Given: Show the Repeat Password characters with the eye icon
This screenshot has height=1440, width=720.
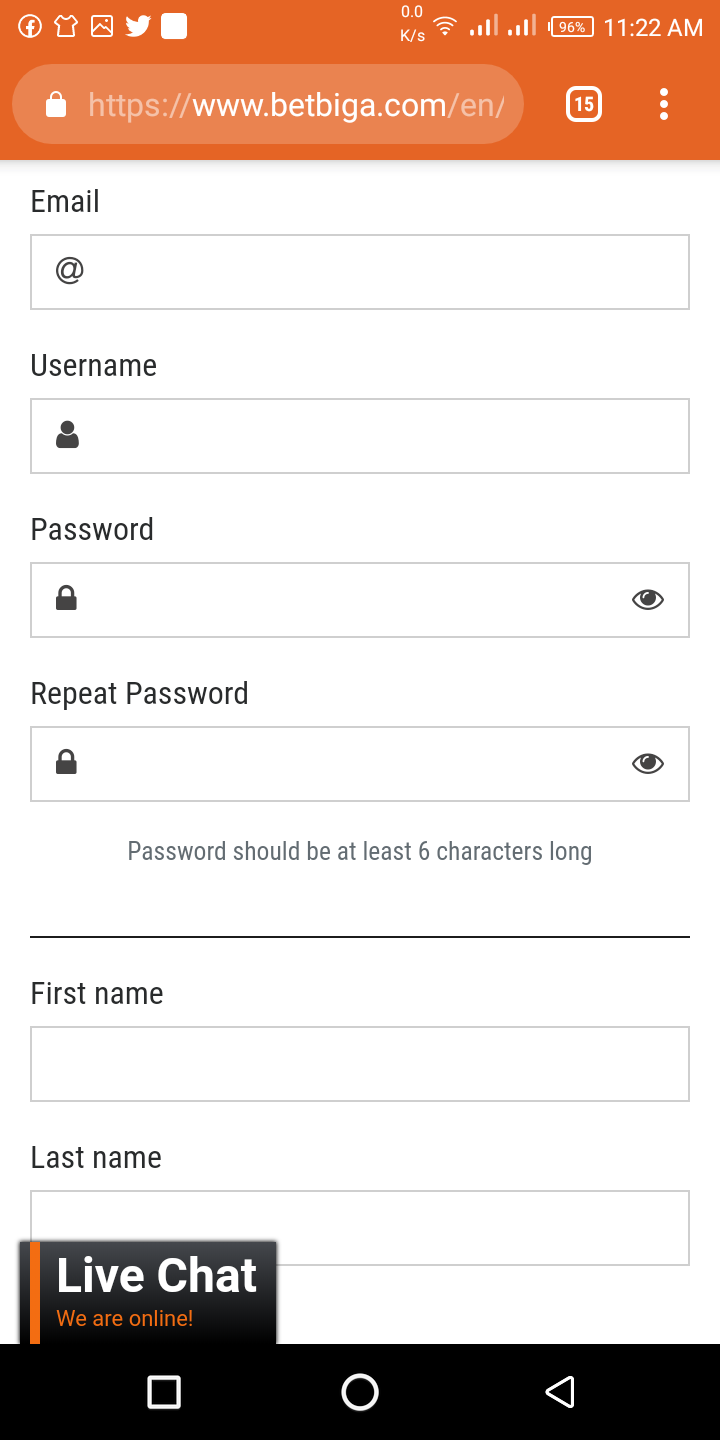Looking at the screenshot, I should click(x=648, y=763).
